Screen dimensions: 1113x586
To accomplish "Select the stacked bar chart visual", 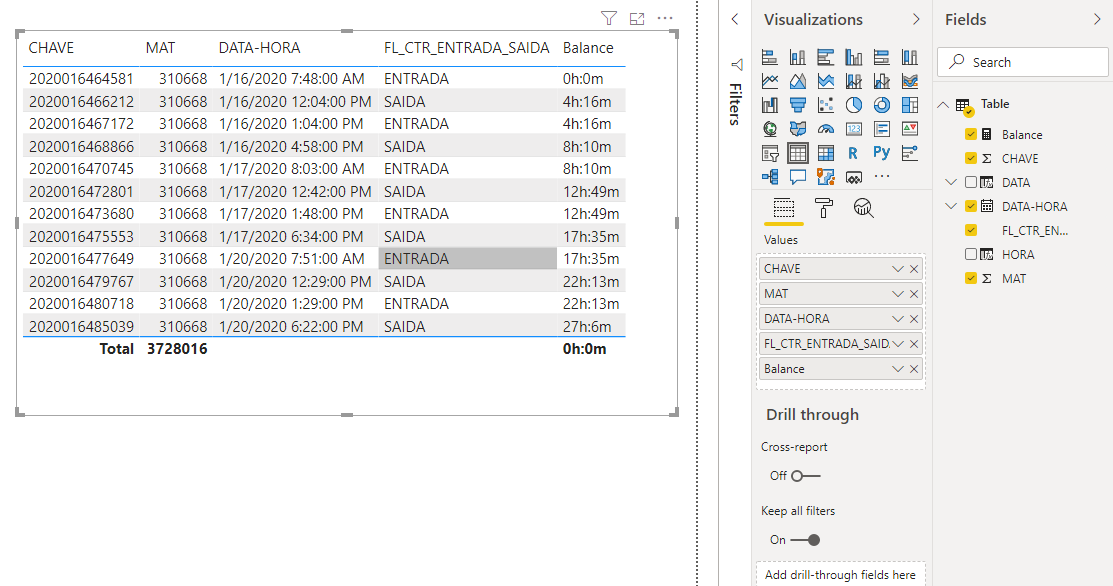I will pos(769,57).
